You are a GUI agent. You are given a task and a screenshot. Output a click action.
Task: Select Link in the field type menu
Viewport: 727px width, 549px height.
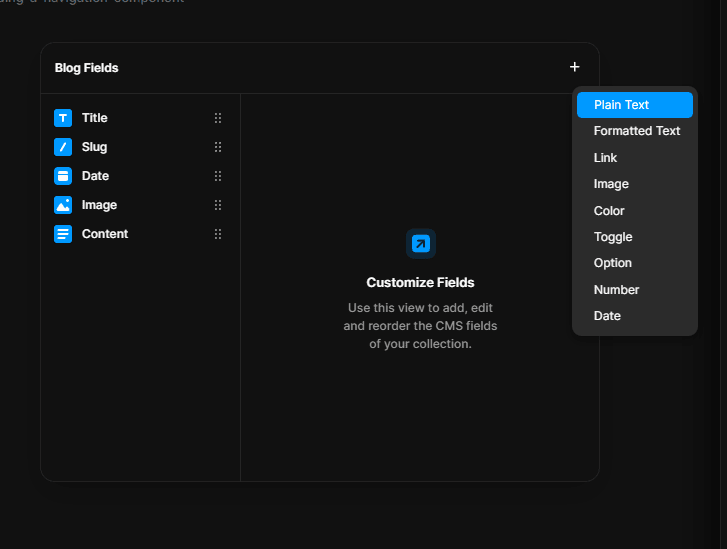point(605,158)
